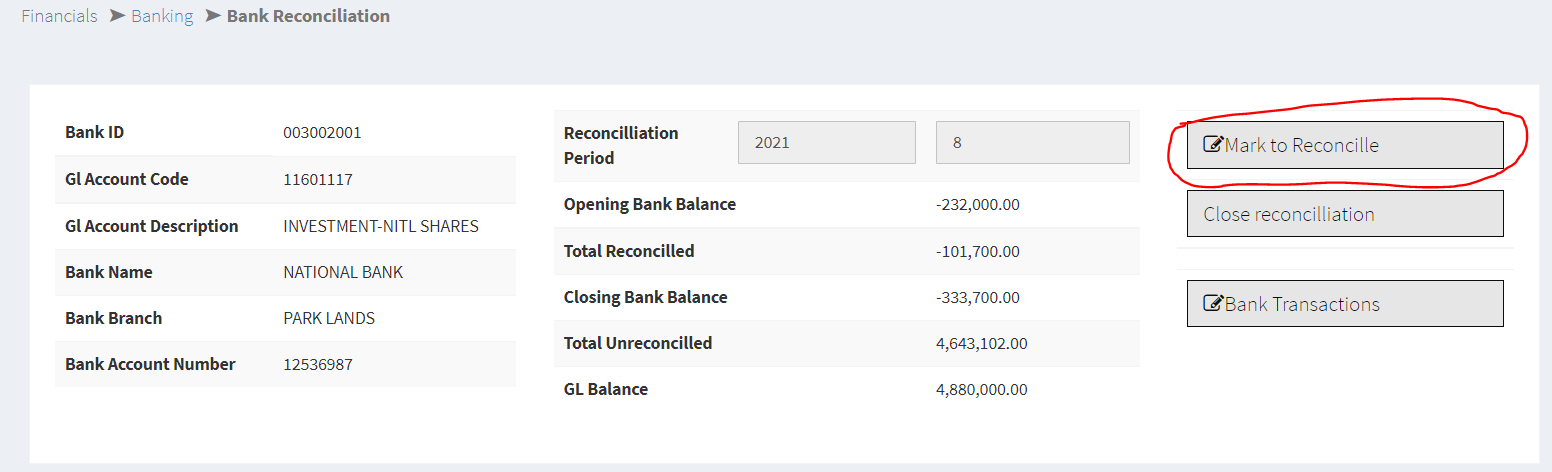Viewport: 1552px width, 472px height.
Task: Click the pencil icon on Mark to Reconcille
Action: click(1212, 145)
